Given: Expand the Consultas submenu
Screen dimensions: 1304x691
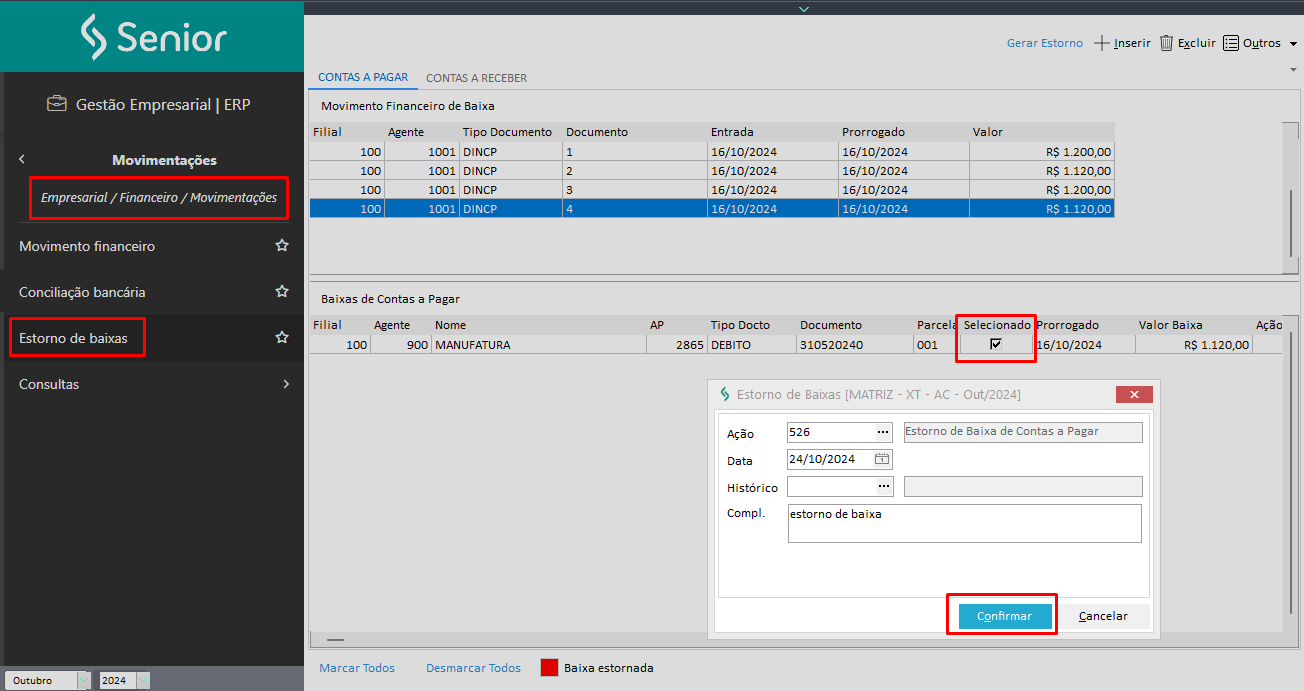Looking at the screenshot, I should tap(286, 384).
